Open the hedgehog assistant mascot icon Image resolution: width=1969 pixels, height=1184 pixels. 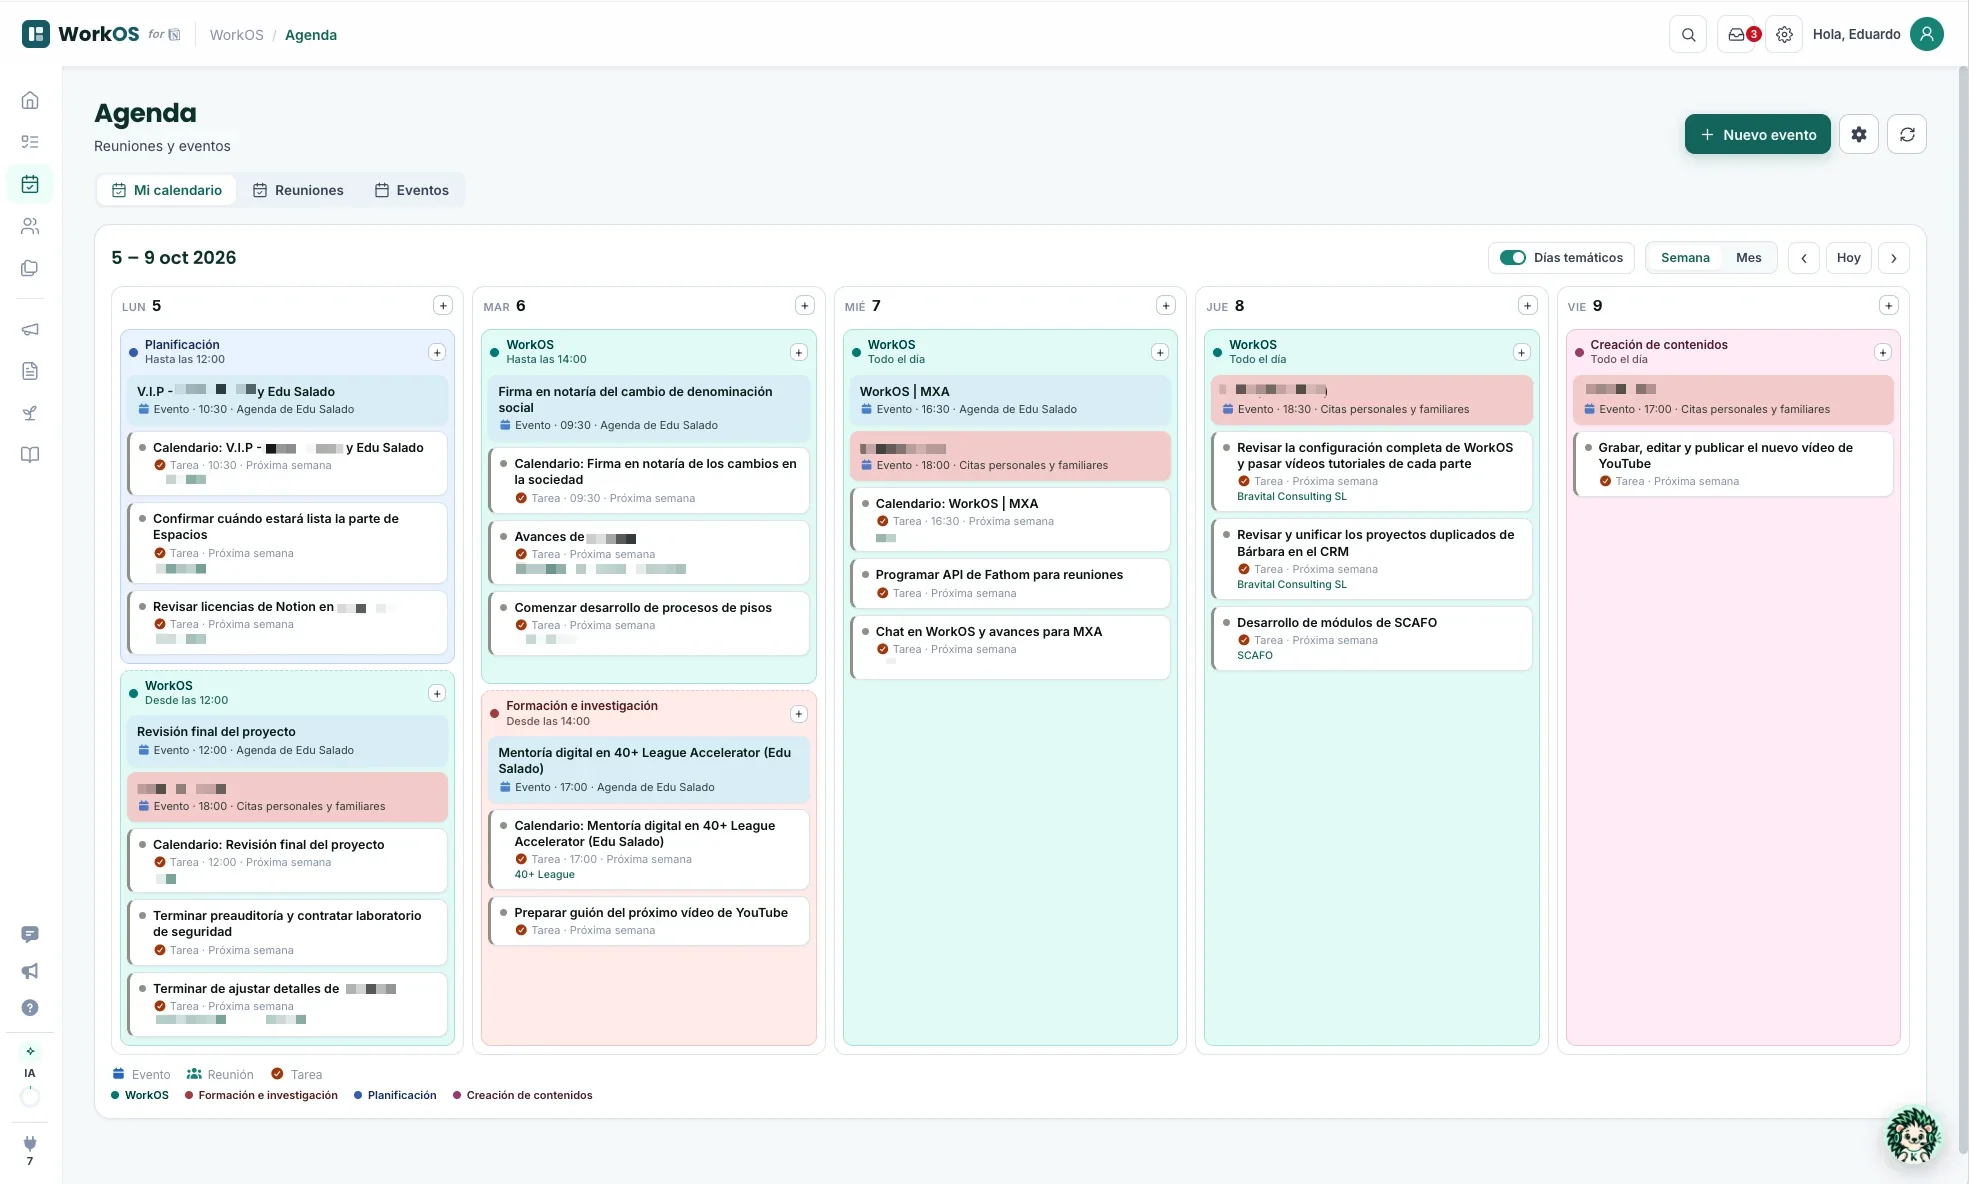1913,1136
